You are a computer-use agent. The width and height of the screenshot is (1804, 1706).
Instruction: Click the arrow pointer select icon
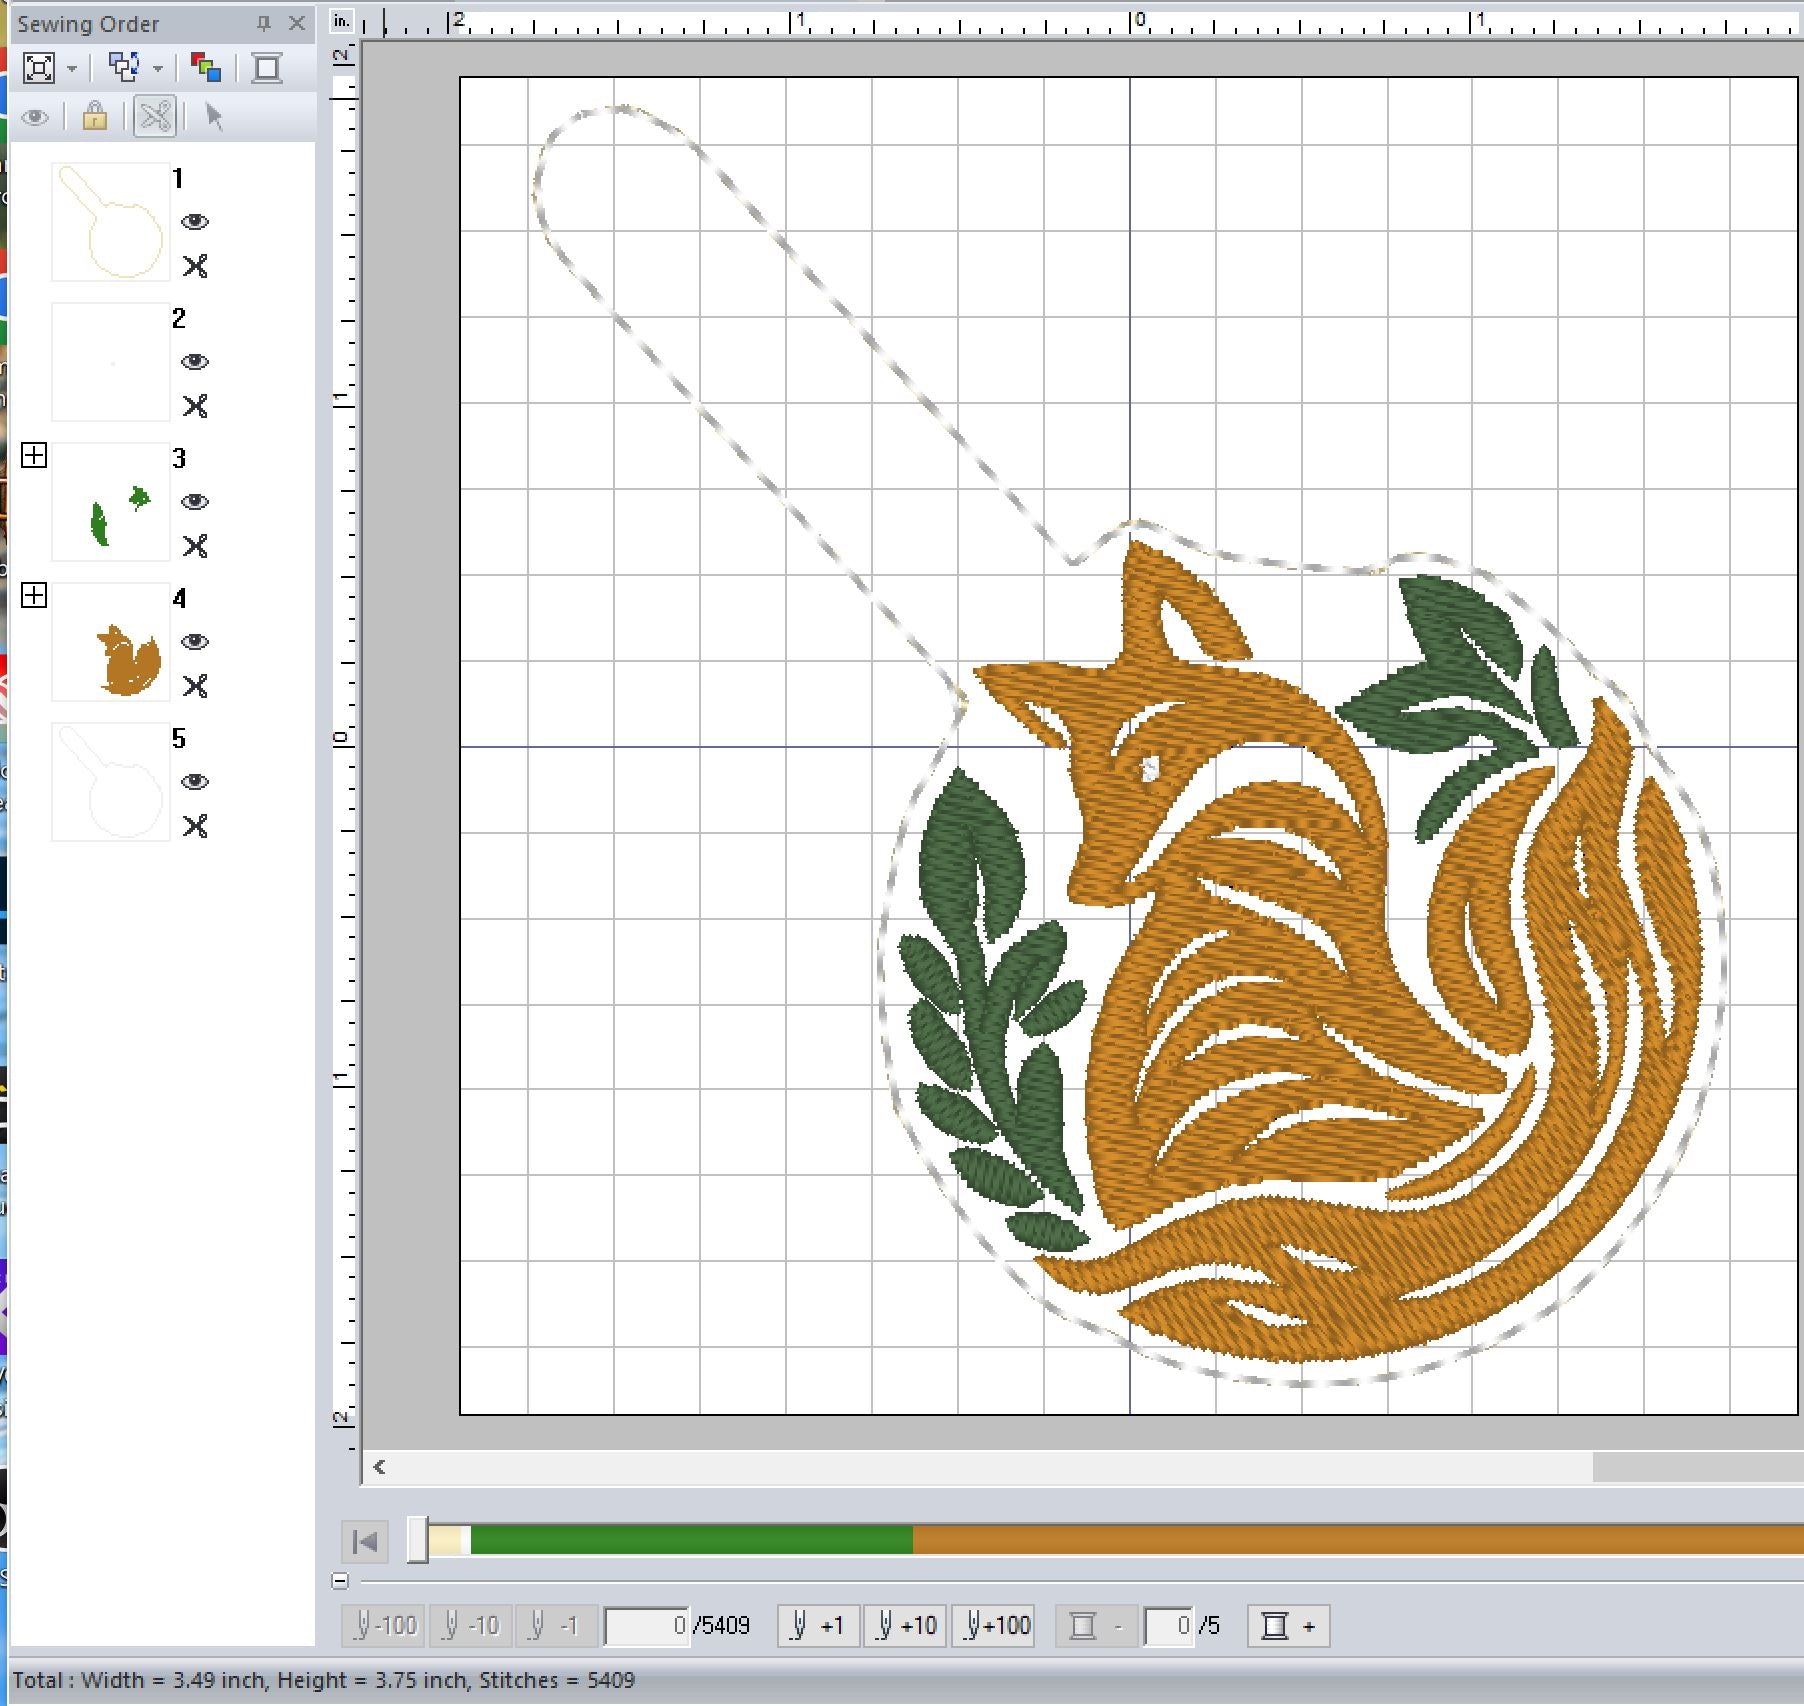coord(213,117)
